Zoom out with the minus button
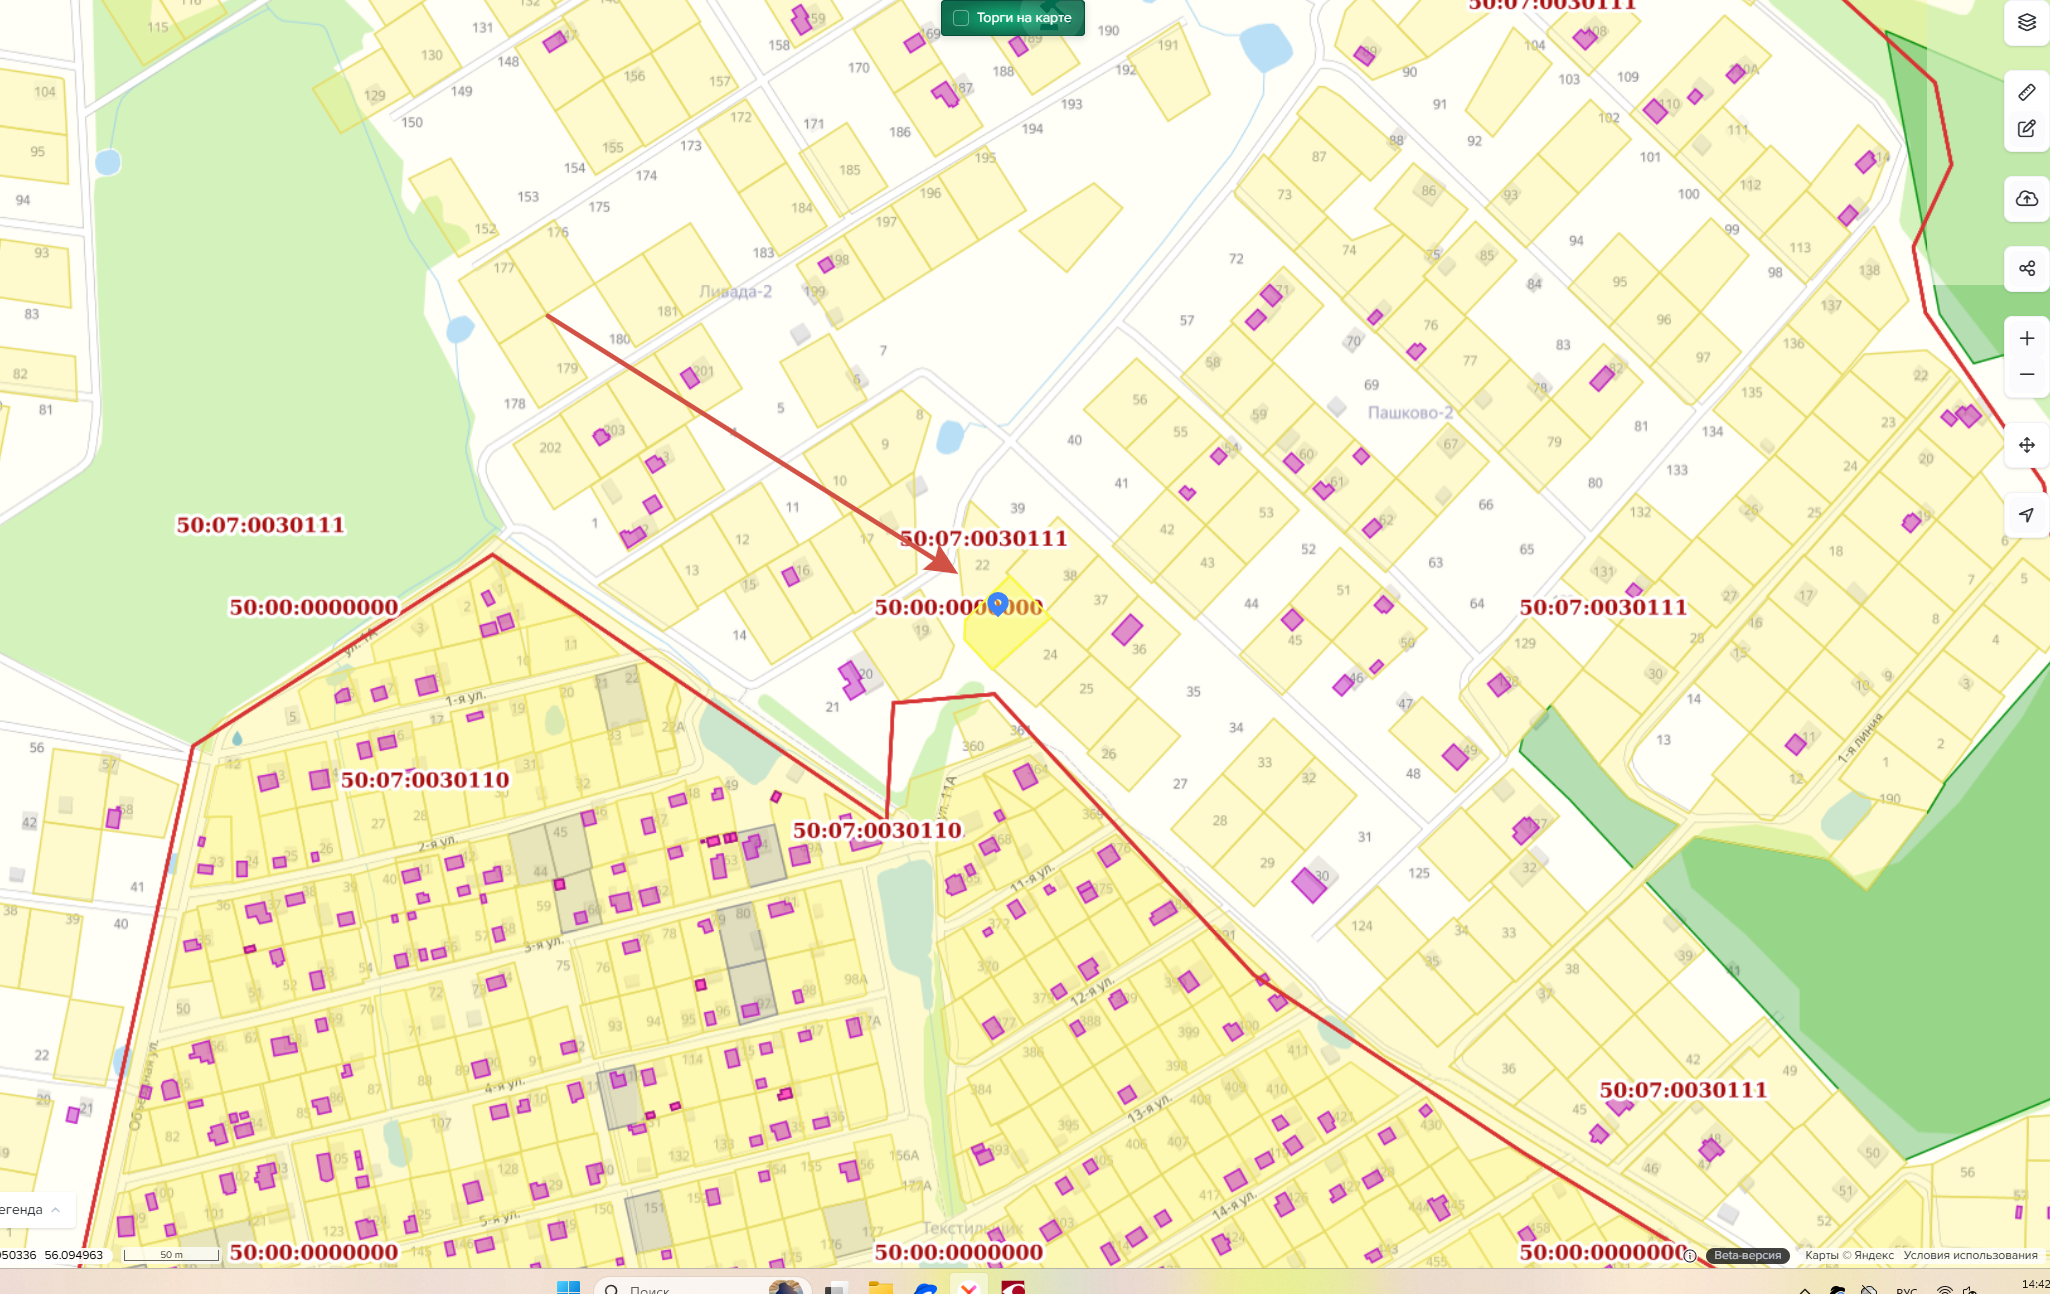This screenshot has height=1294, width=2050. pyautogui.click(x=2026, y=374)
